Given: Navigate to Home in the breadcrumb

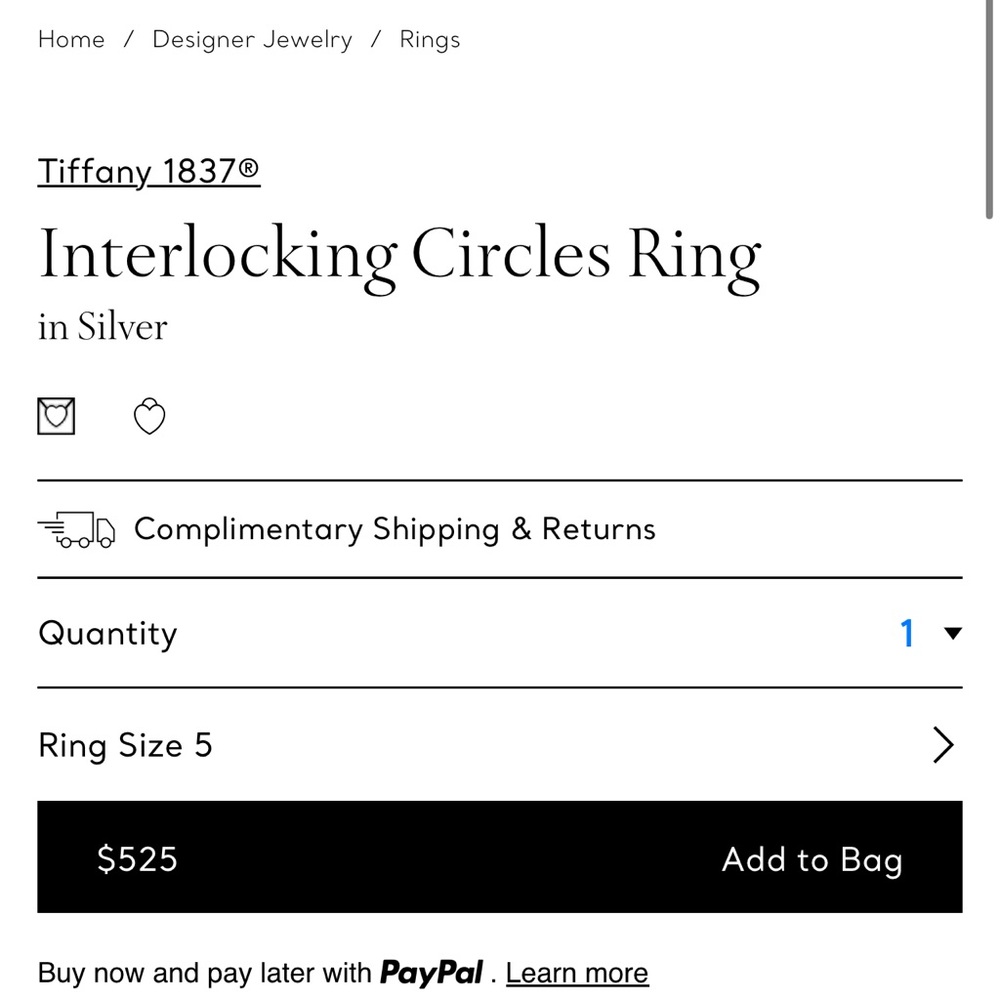Looking at the screenshot, I should (71, 40).
